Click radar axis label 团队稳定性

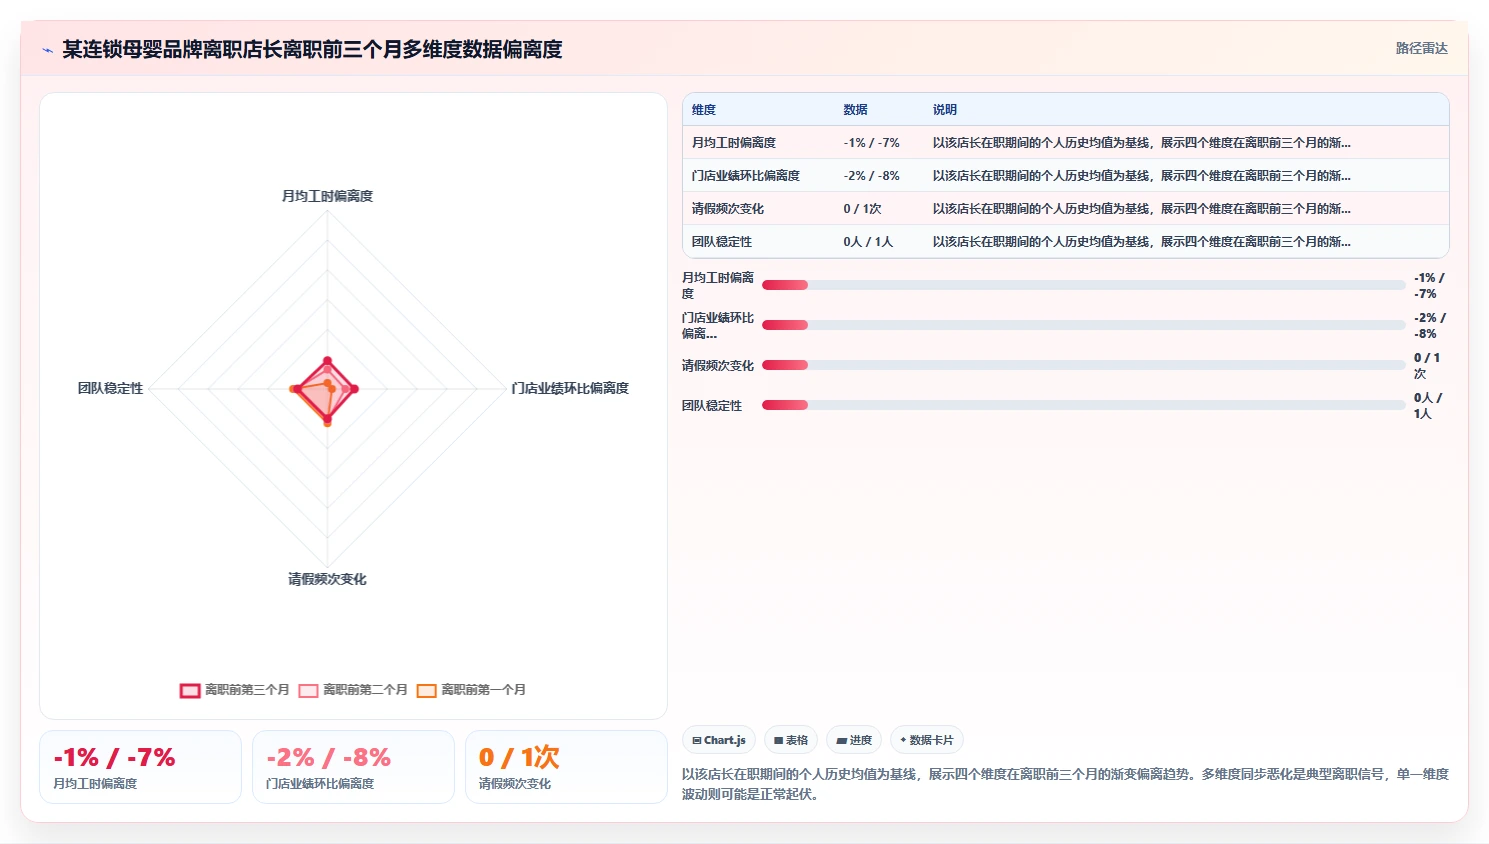pyautogui.click(x=110, y=388)
